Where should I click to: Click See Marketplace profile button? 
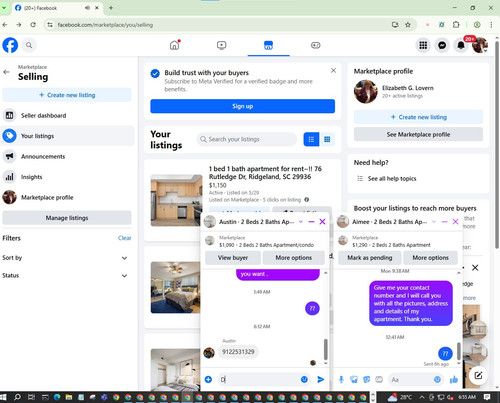[x=418, y=134]
